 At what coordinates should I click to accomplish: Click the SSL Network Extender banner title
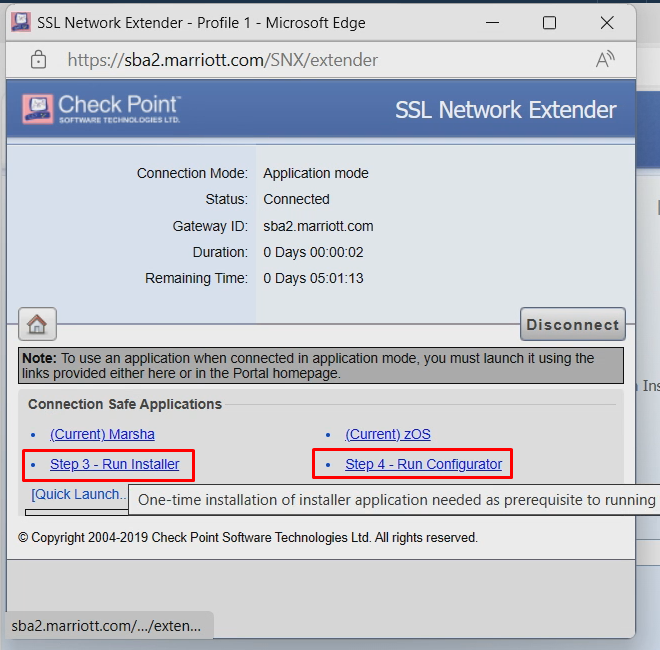(506, 110)
